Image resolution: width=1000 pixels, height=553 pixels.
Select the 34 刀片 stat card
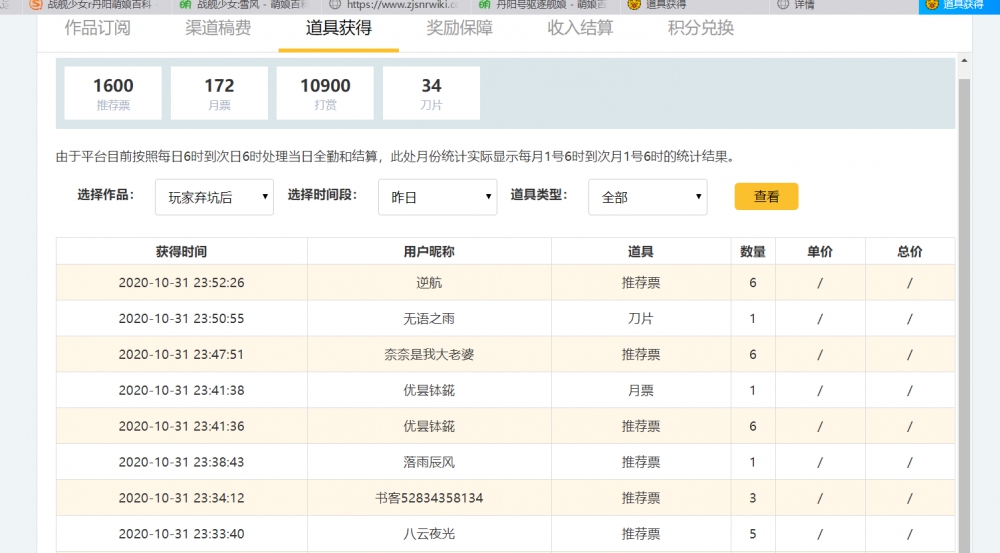click(x=431, y=93)
